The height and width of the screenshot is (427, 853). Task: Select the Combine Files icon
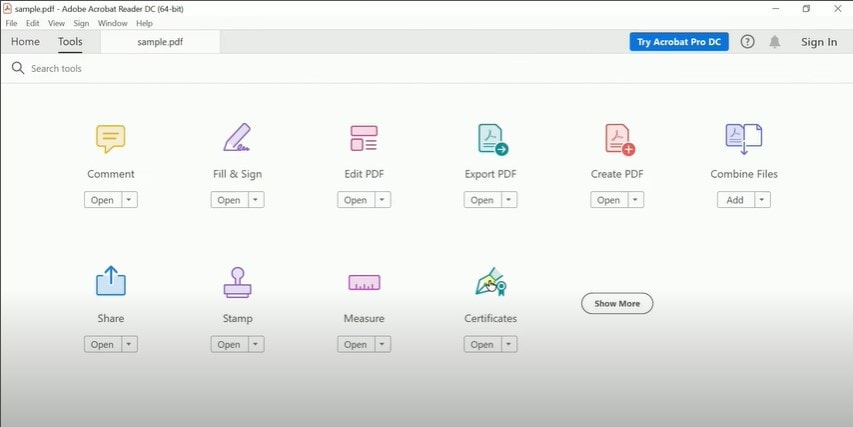click(744, 139)
